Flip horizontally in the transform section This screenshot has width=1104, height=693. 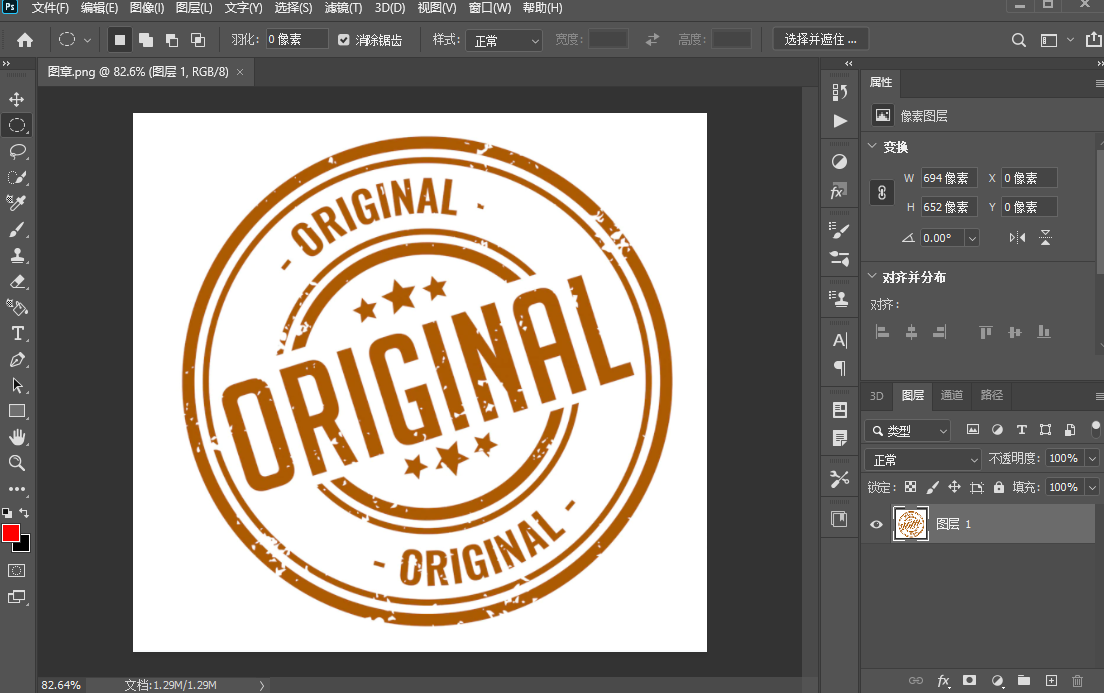click(1017, 238)
